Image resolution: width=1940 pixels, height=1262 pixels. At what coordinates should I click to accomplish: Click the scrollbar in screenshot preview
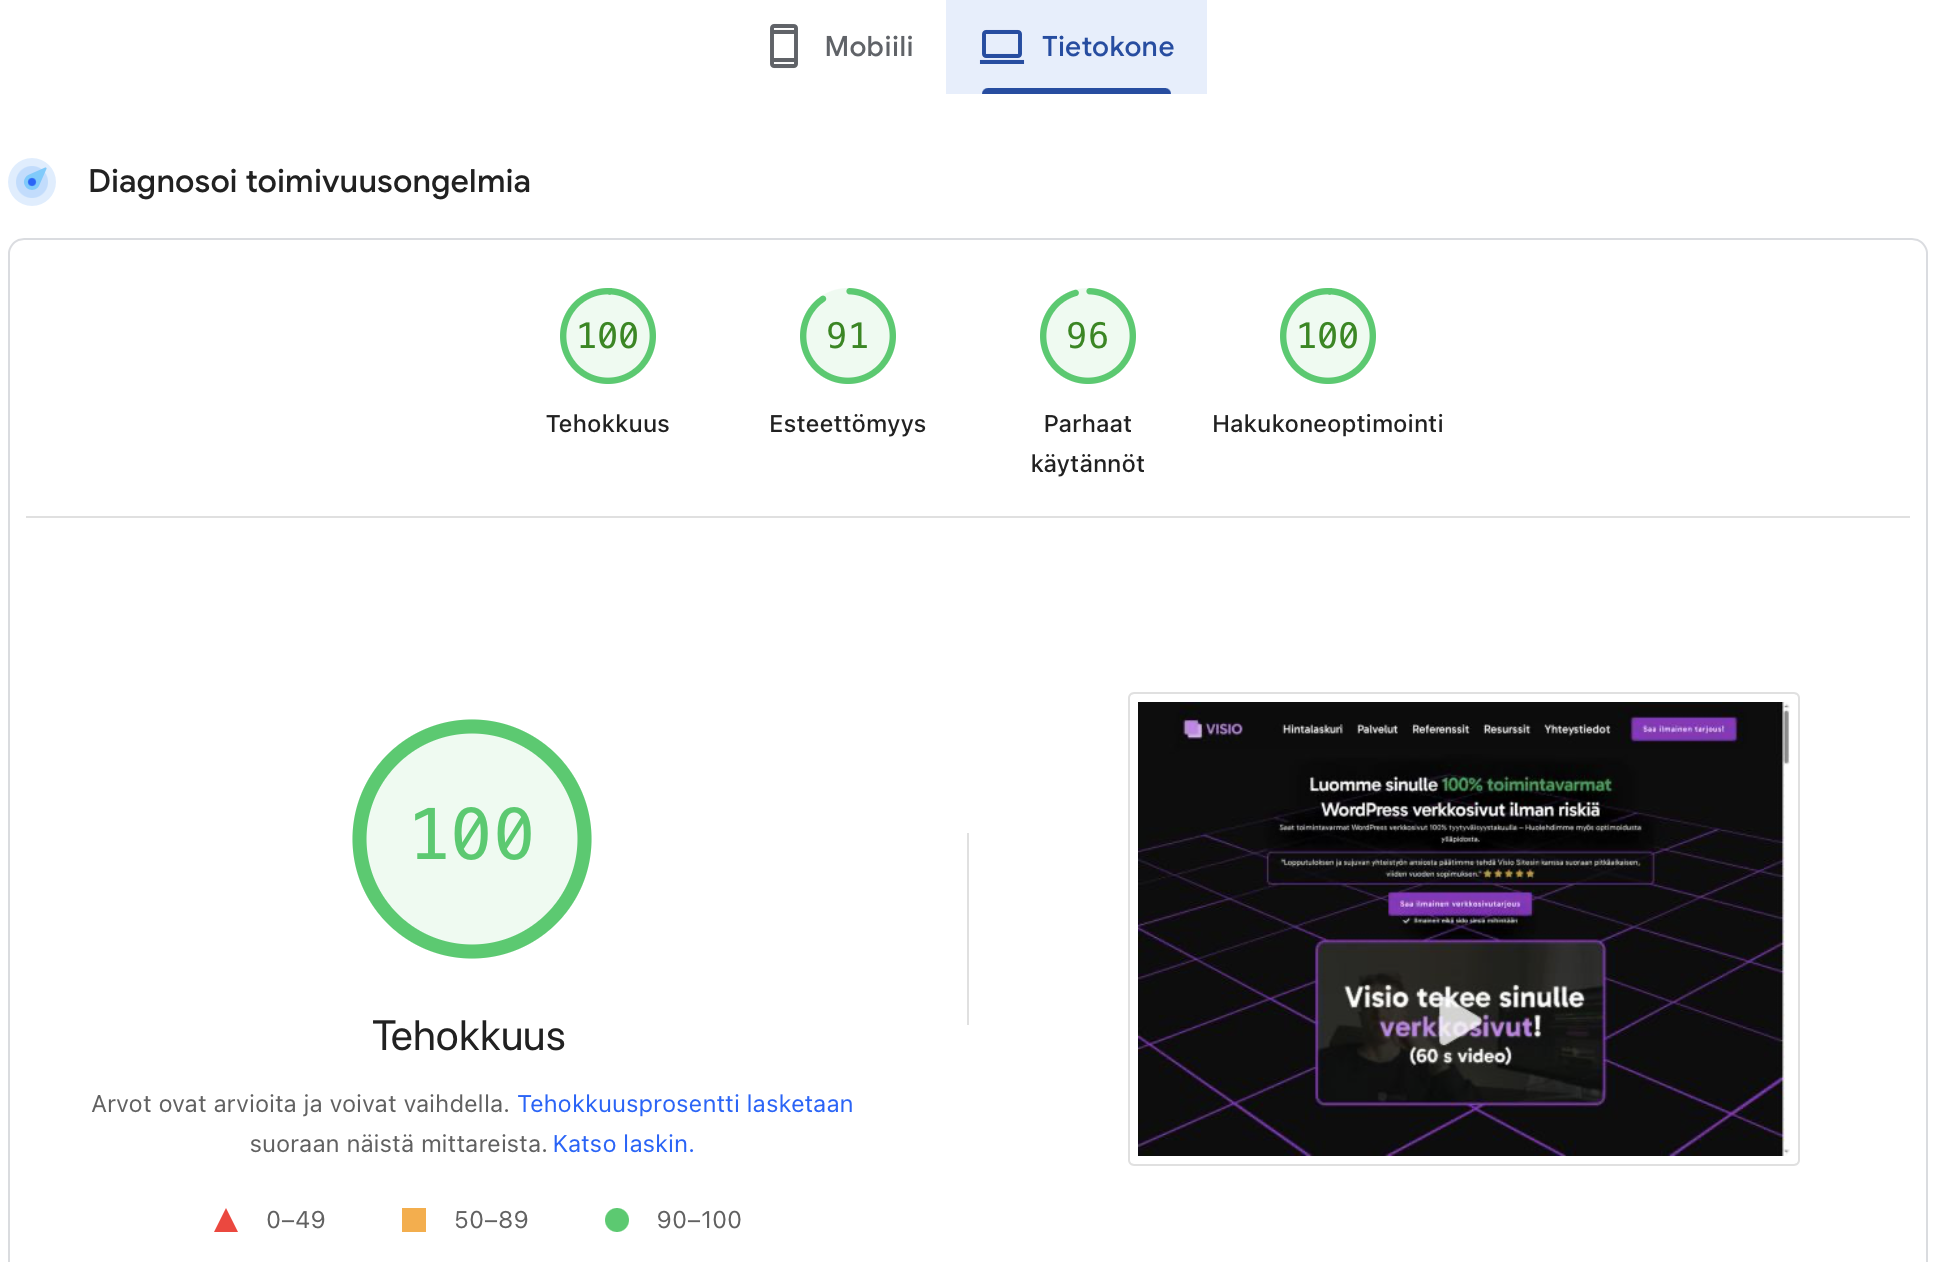pos(1786,738)
